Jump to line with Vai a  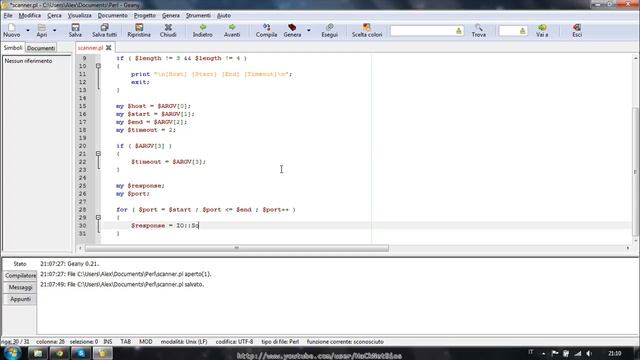tap(542, 31)
